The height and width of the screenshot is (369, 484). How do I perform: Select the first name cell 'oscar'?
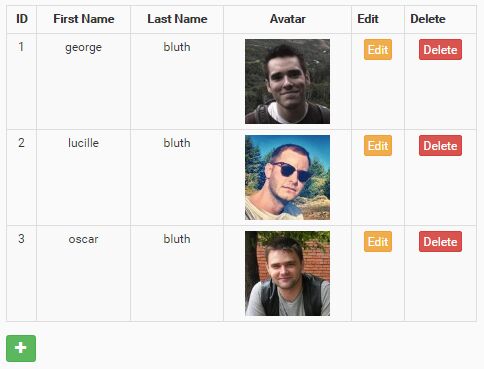pyautogui.click(x=83, y=239)
